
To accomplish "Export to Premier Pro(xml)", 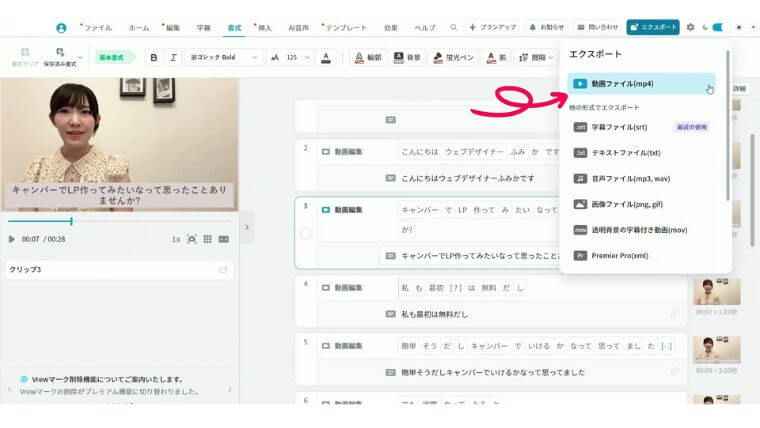I will [x=641, y=255].
